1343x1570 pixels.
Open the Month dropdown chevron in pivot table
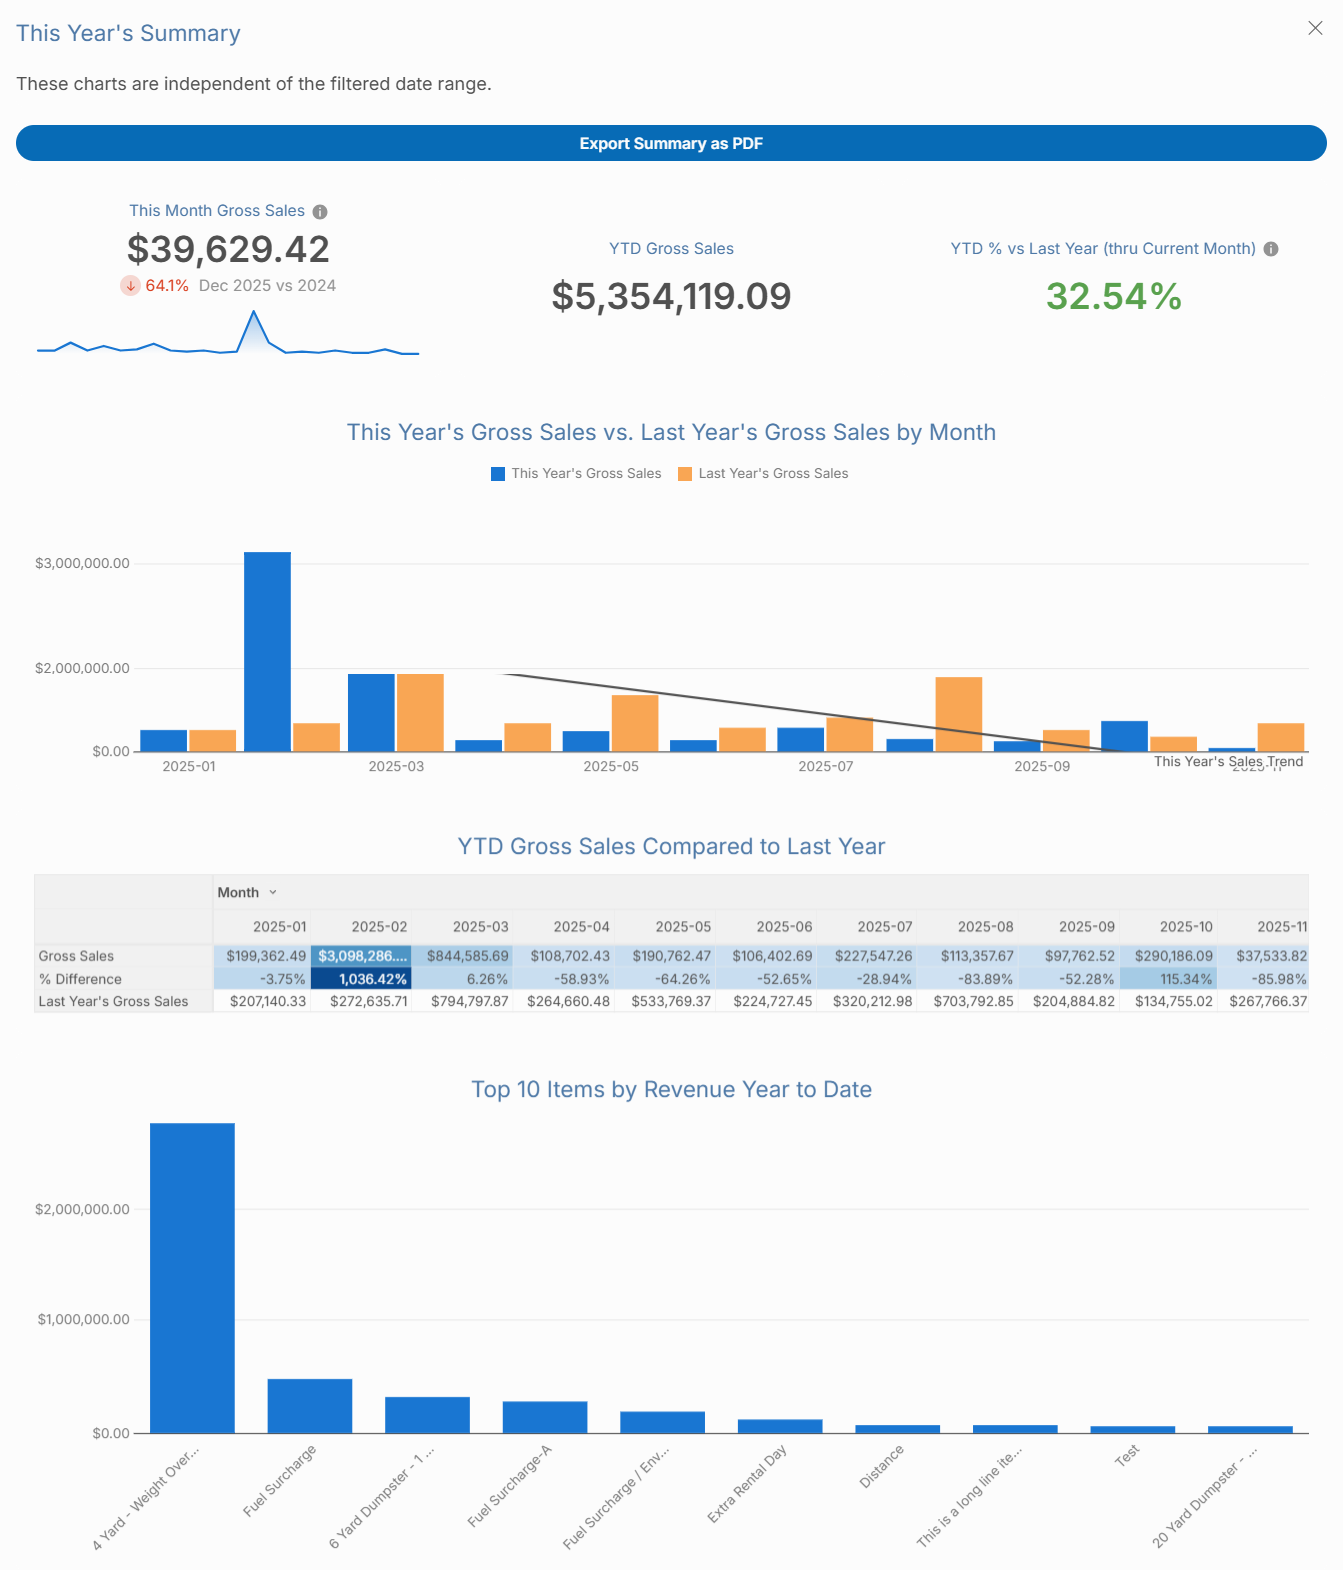(x=273, y=892)
